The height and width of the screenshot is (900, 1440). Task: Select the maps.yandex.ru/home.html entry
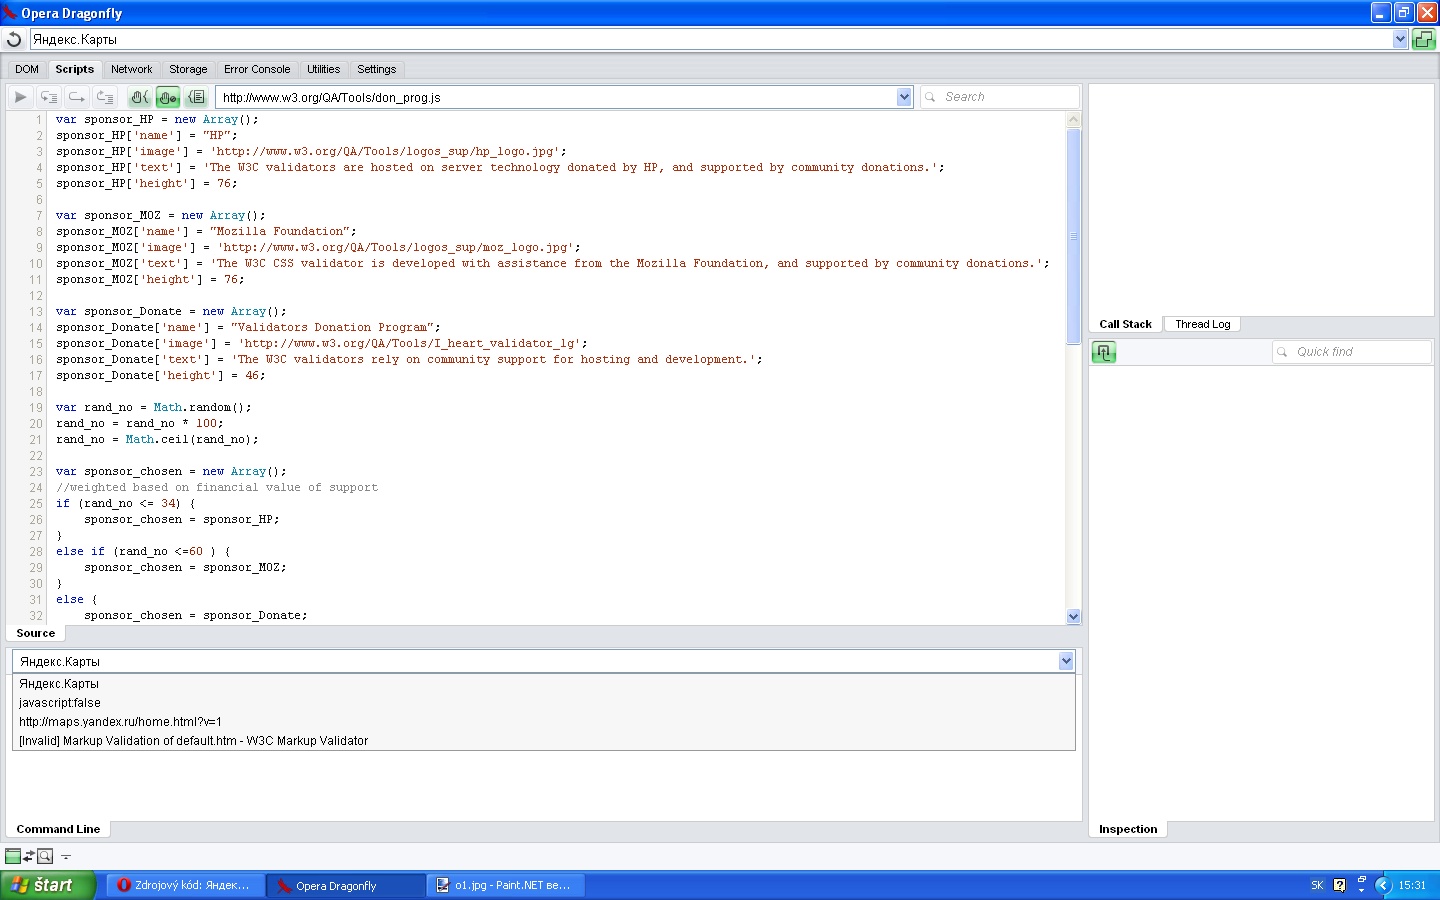(120, 722)
